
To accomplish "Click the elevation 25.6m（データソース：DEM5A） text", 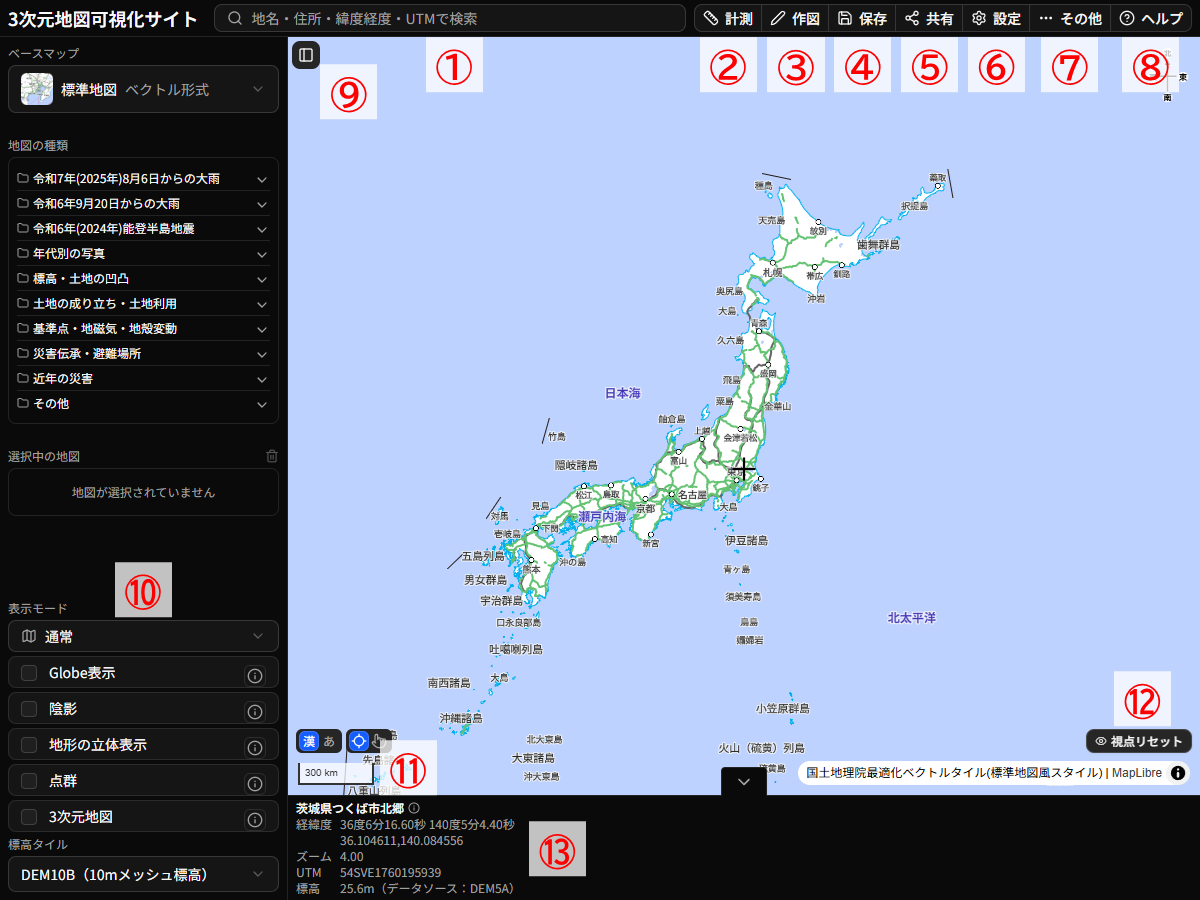I will pos(426,889).
